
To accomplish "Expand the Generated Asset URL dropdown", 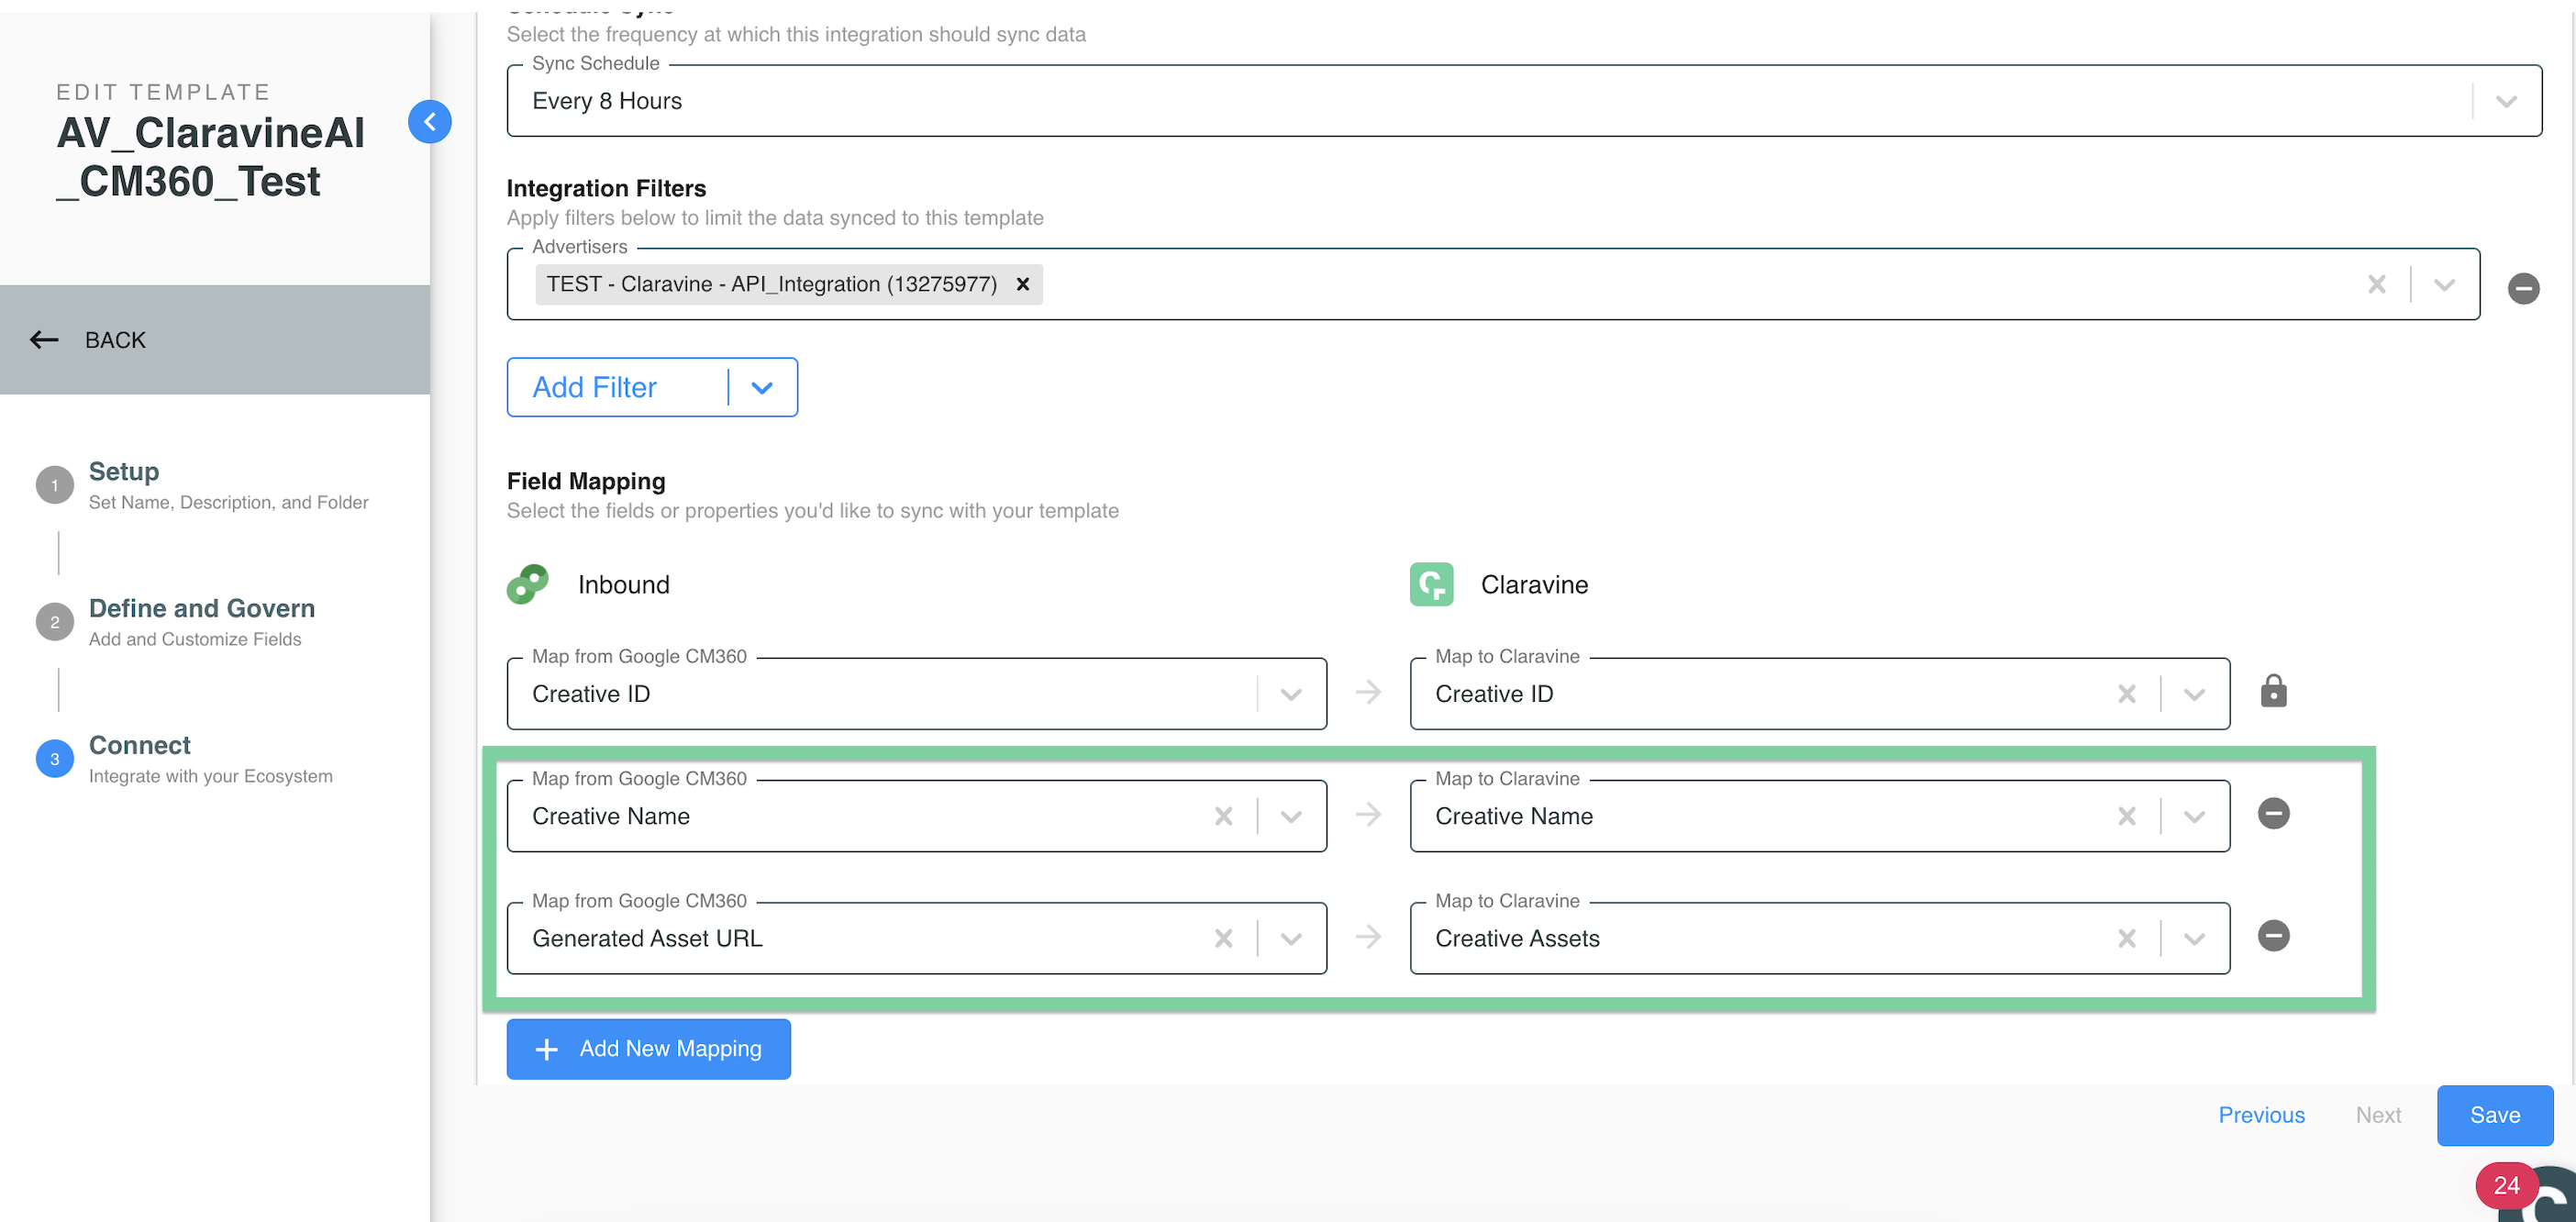I will pyautogui.click(x=1291, y=938).
